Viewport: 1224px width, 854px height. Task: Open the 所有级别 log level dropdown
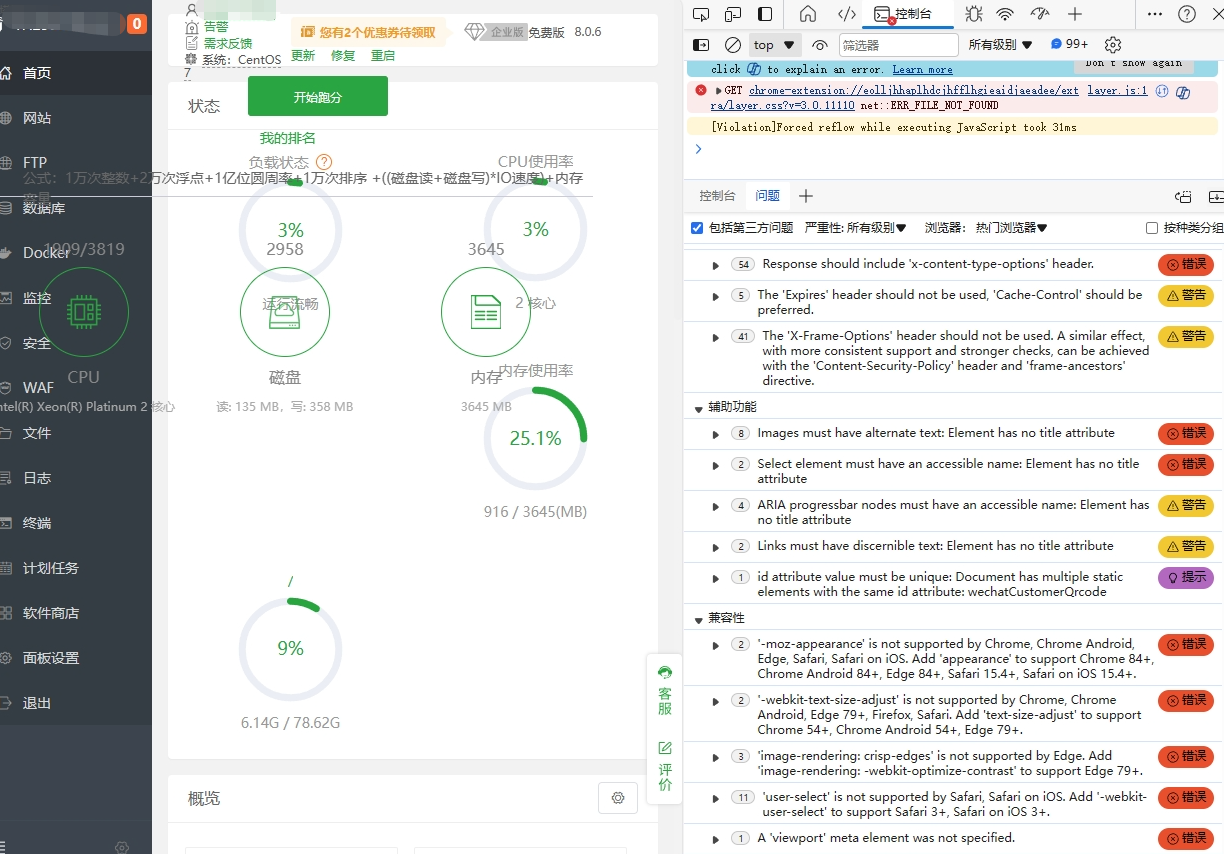[1000, 45]
